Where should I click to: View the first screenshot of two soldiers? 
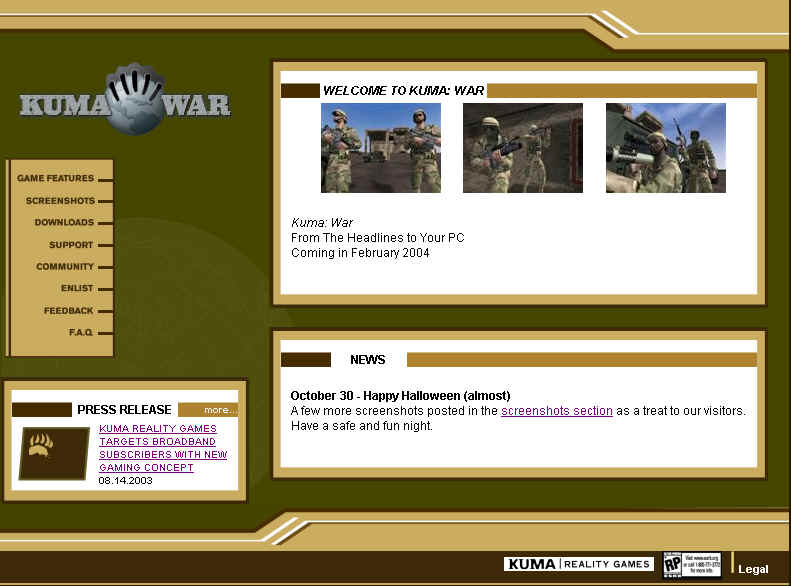click(x=380, y=148)
